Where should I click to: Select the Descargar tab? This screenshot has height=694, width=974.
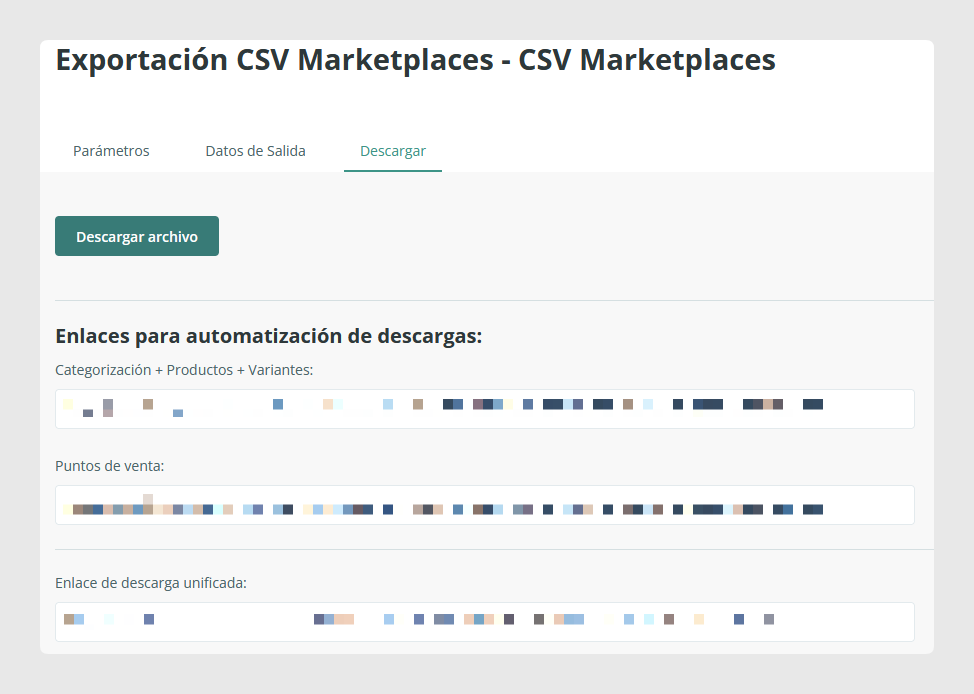[x=393, y=151]
